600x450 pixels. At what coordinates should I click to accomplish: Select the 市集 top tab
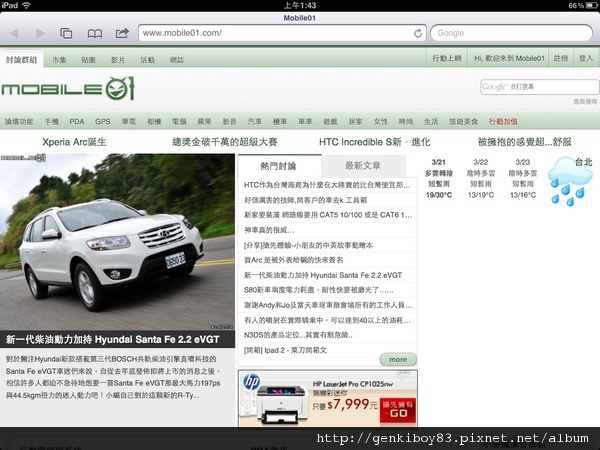(x=59, y=60)
